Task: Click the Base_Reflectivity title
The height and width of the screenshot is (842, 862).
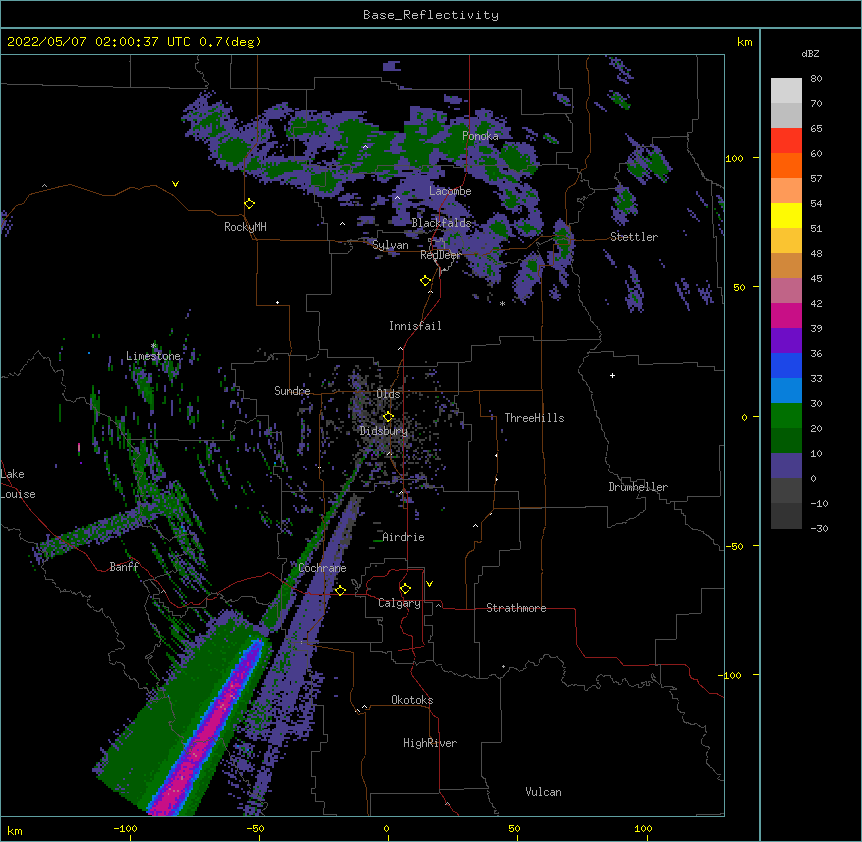Action: 431,15
